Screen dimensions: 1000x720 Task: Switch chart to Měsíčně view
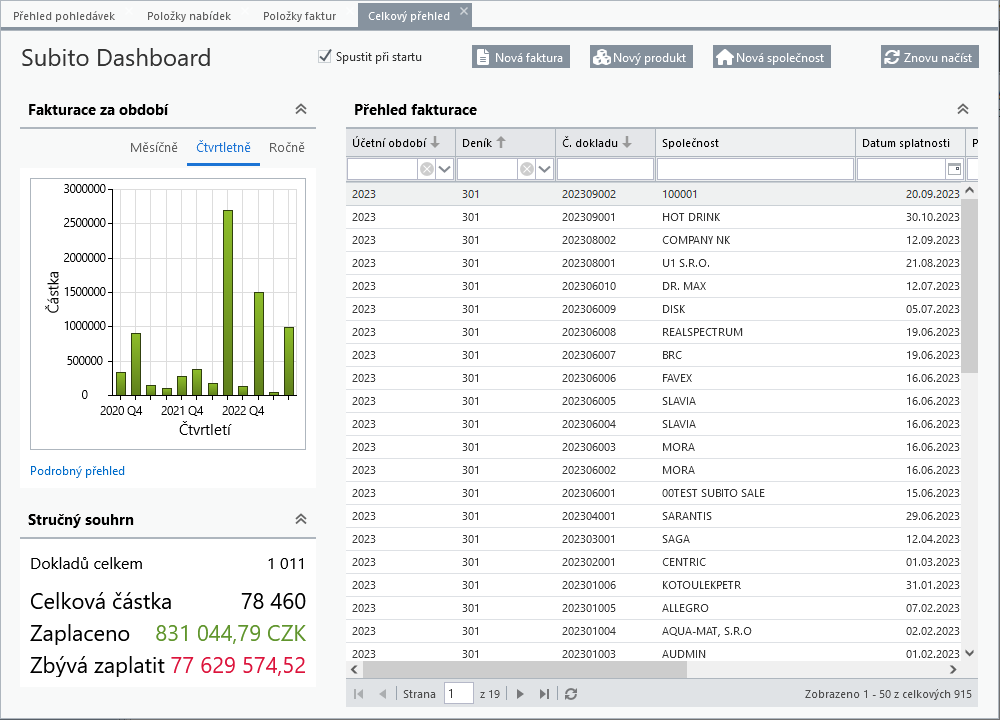pyautogui.click(x=154, y=148)
